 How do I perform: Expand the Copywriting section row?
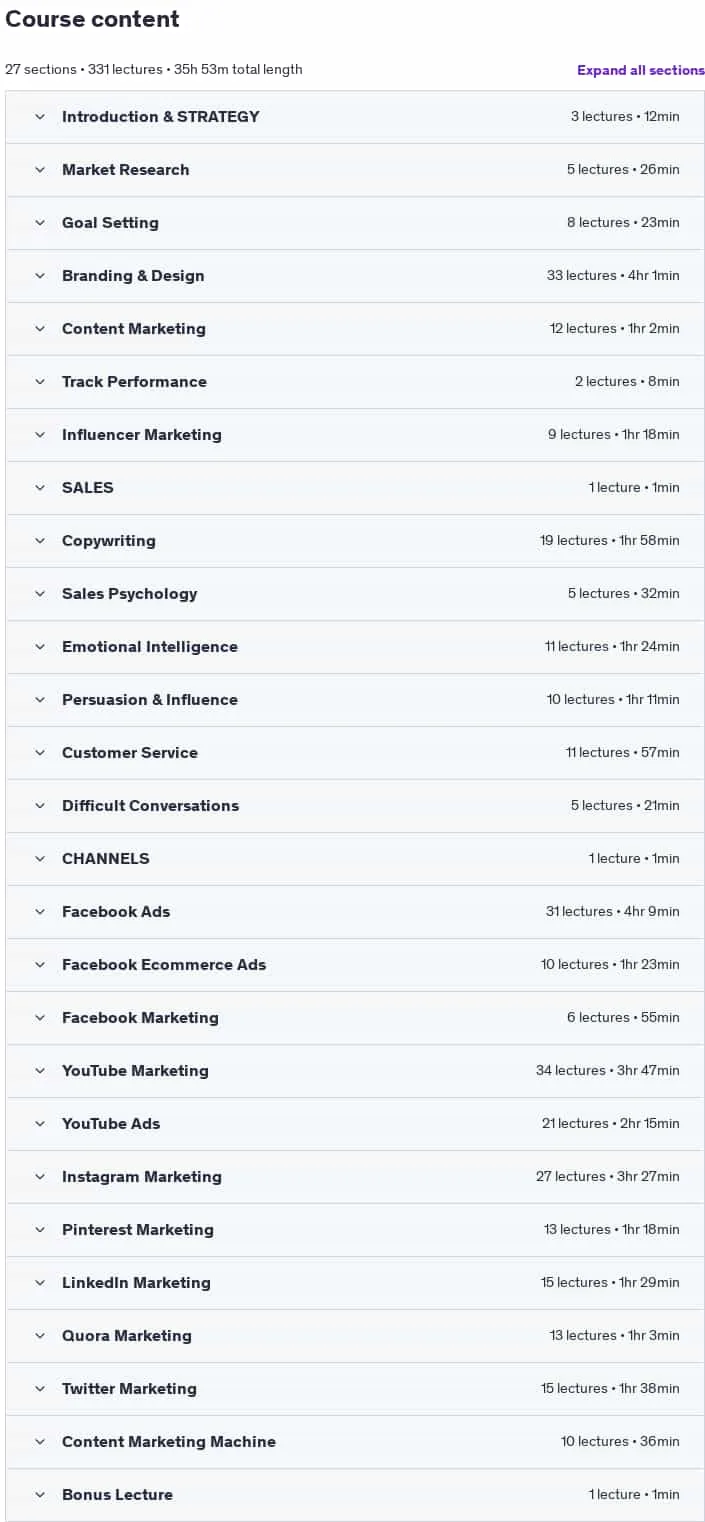pyautogui.click(x=355, y=540)
